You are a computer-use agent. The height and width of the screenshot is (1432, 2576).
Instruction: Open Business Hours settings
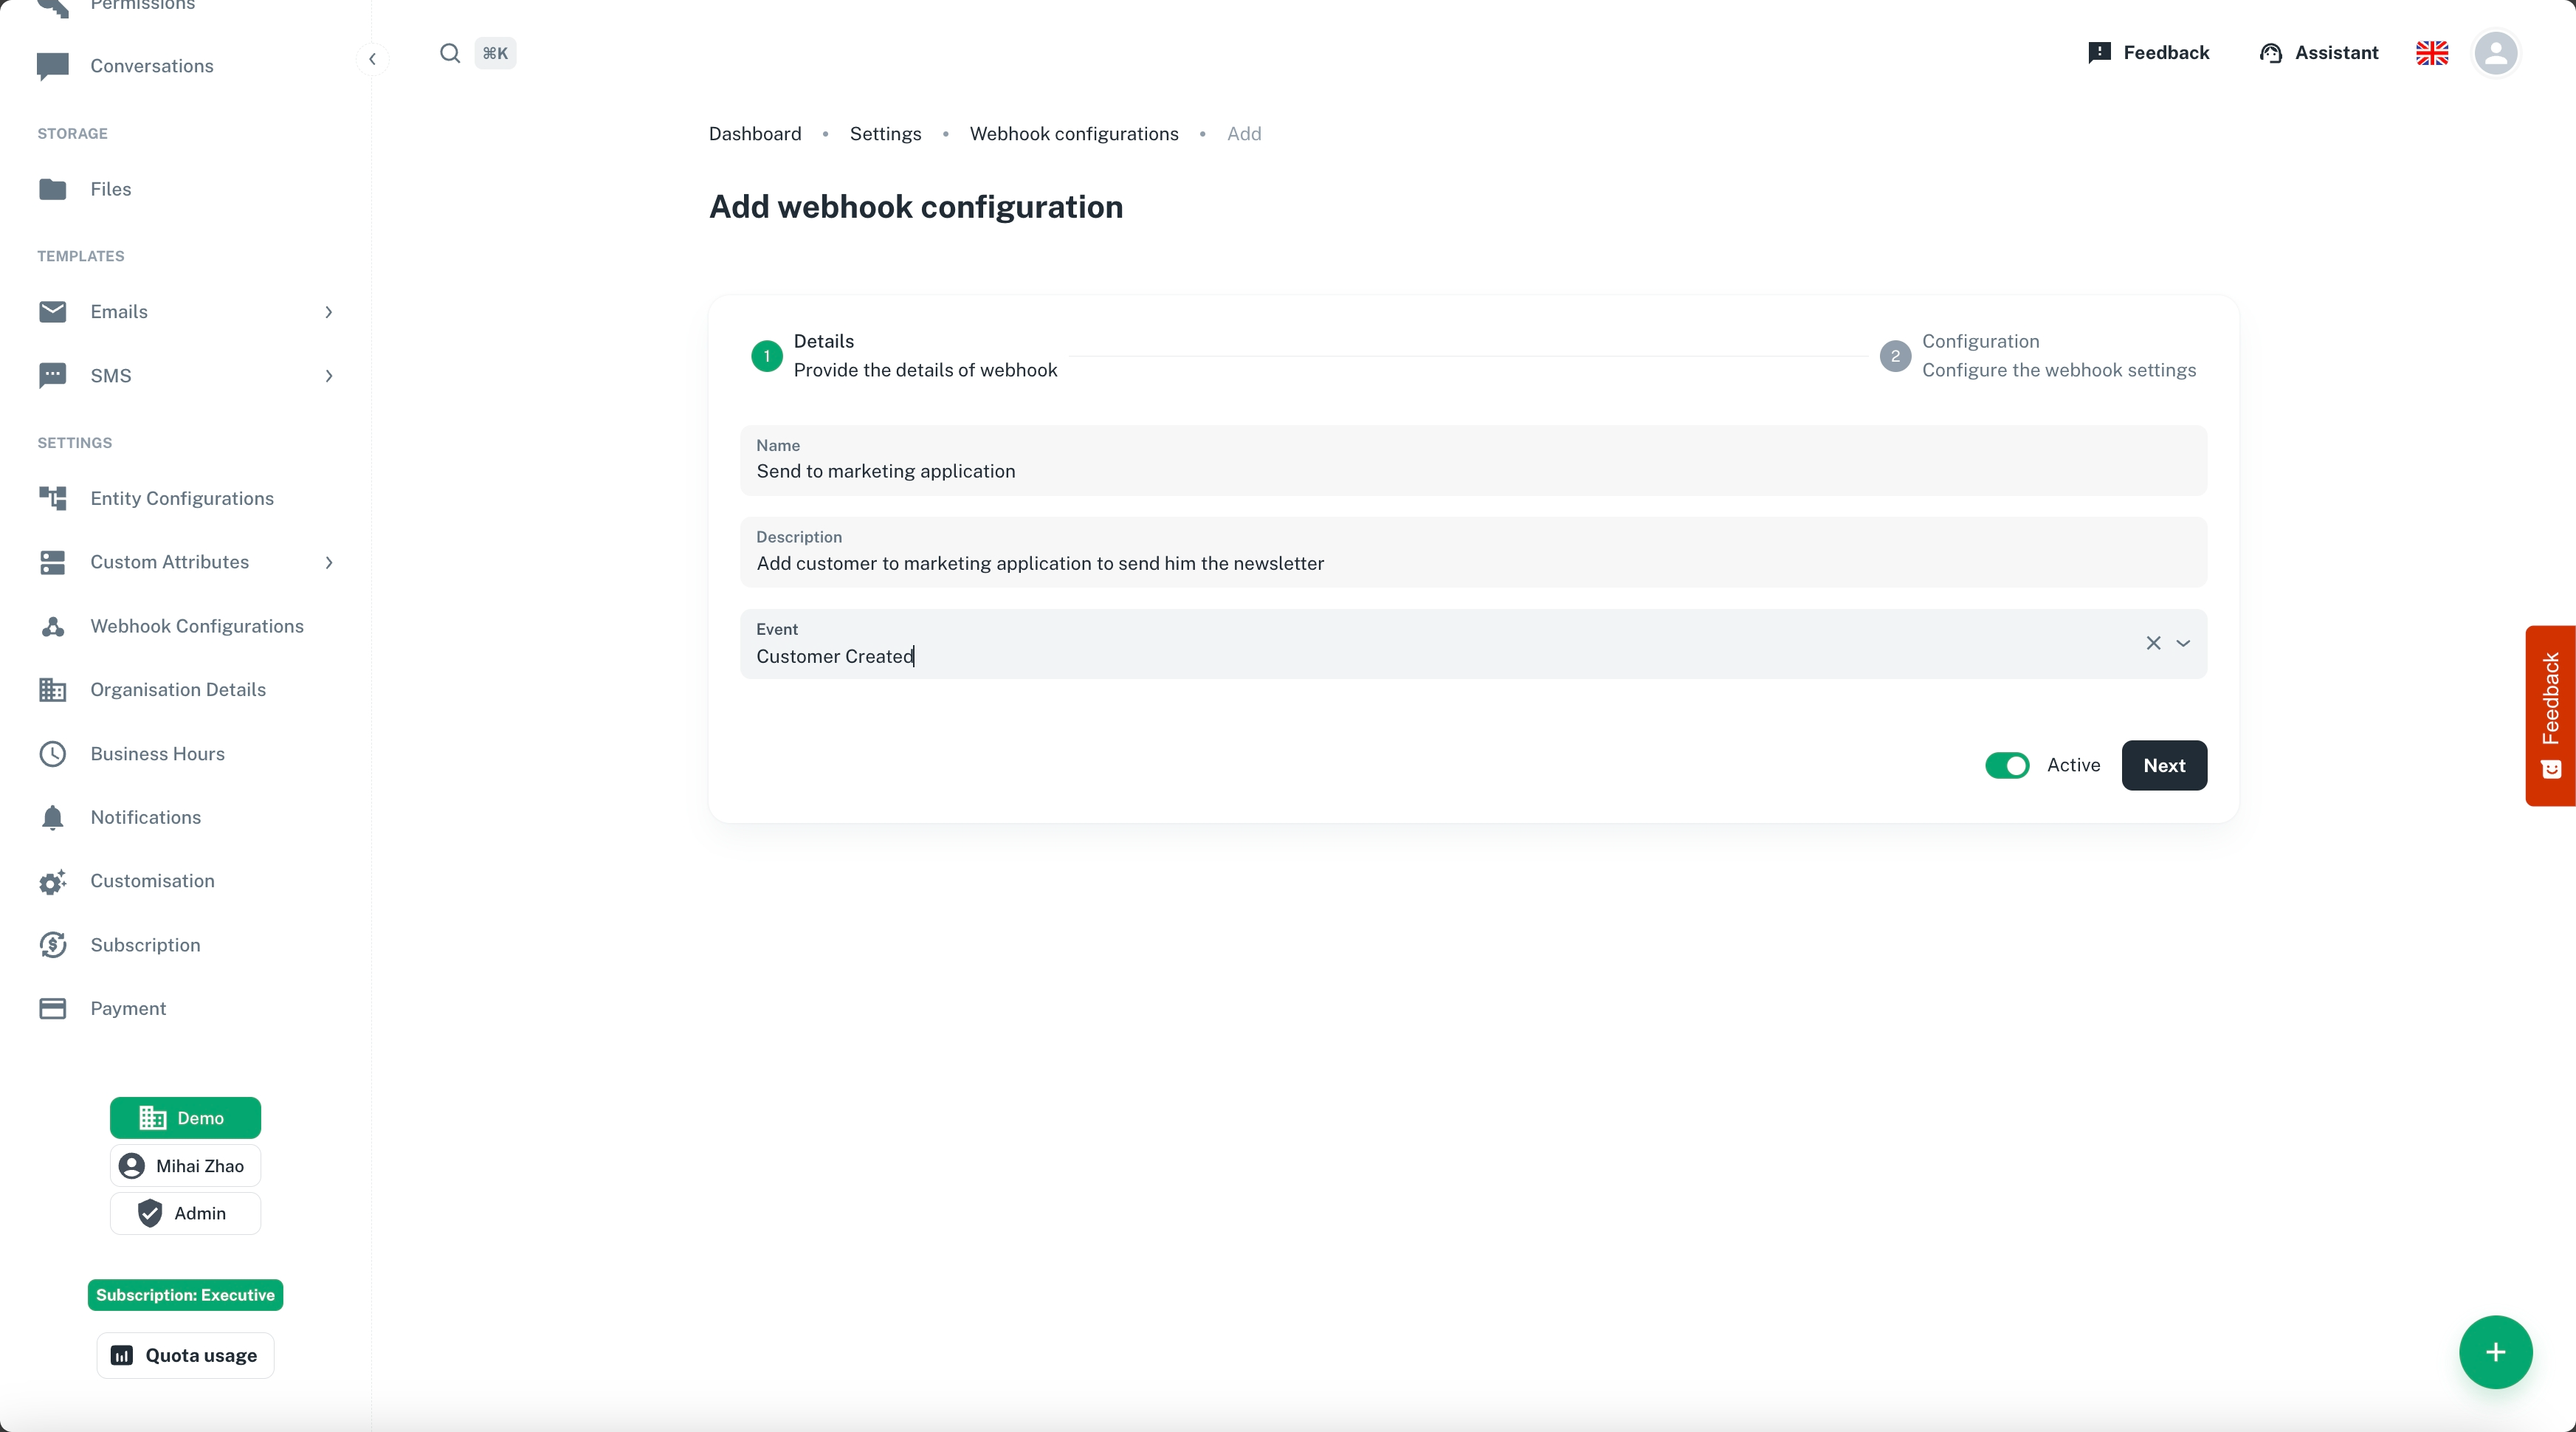pos(157,753)
